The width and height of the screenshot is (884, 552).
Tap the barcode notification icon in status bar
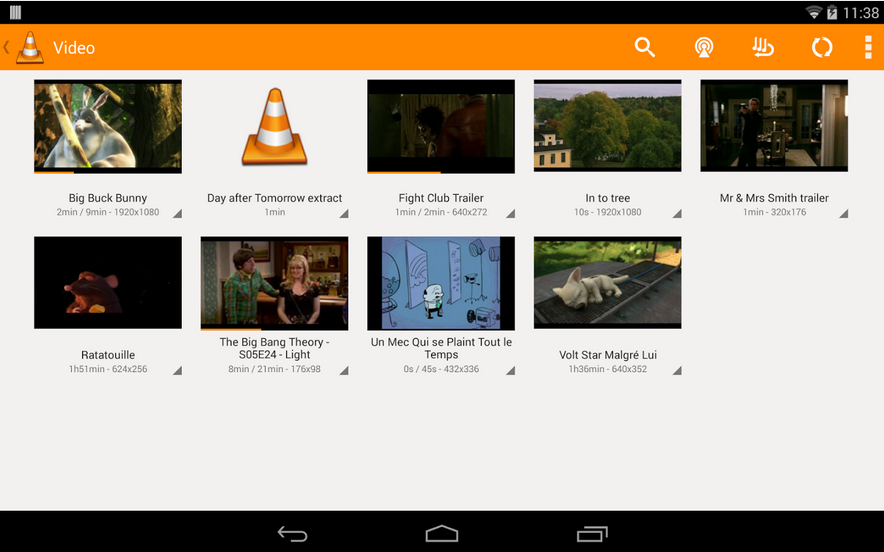[x=15, y=12]
